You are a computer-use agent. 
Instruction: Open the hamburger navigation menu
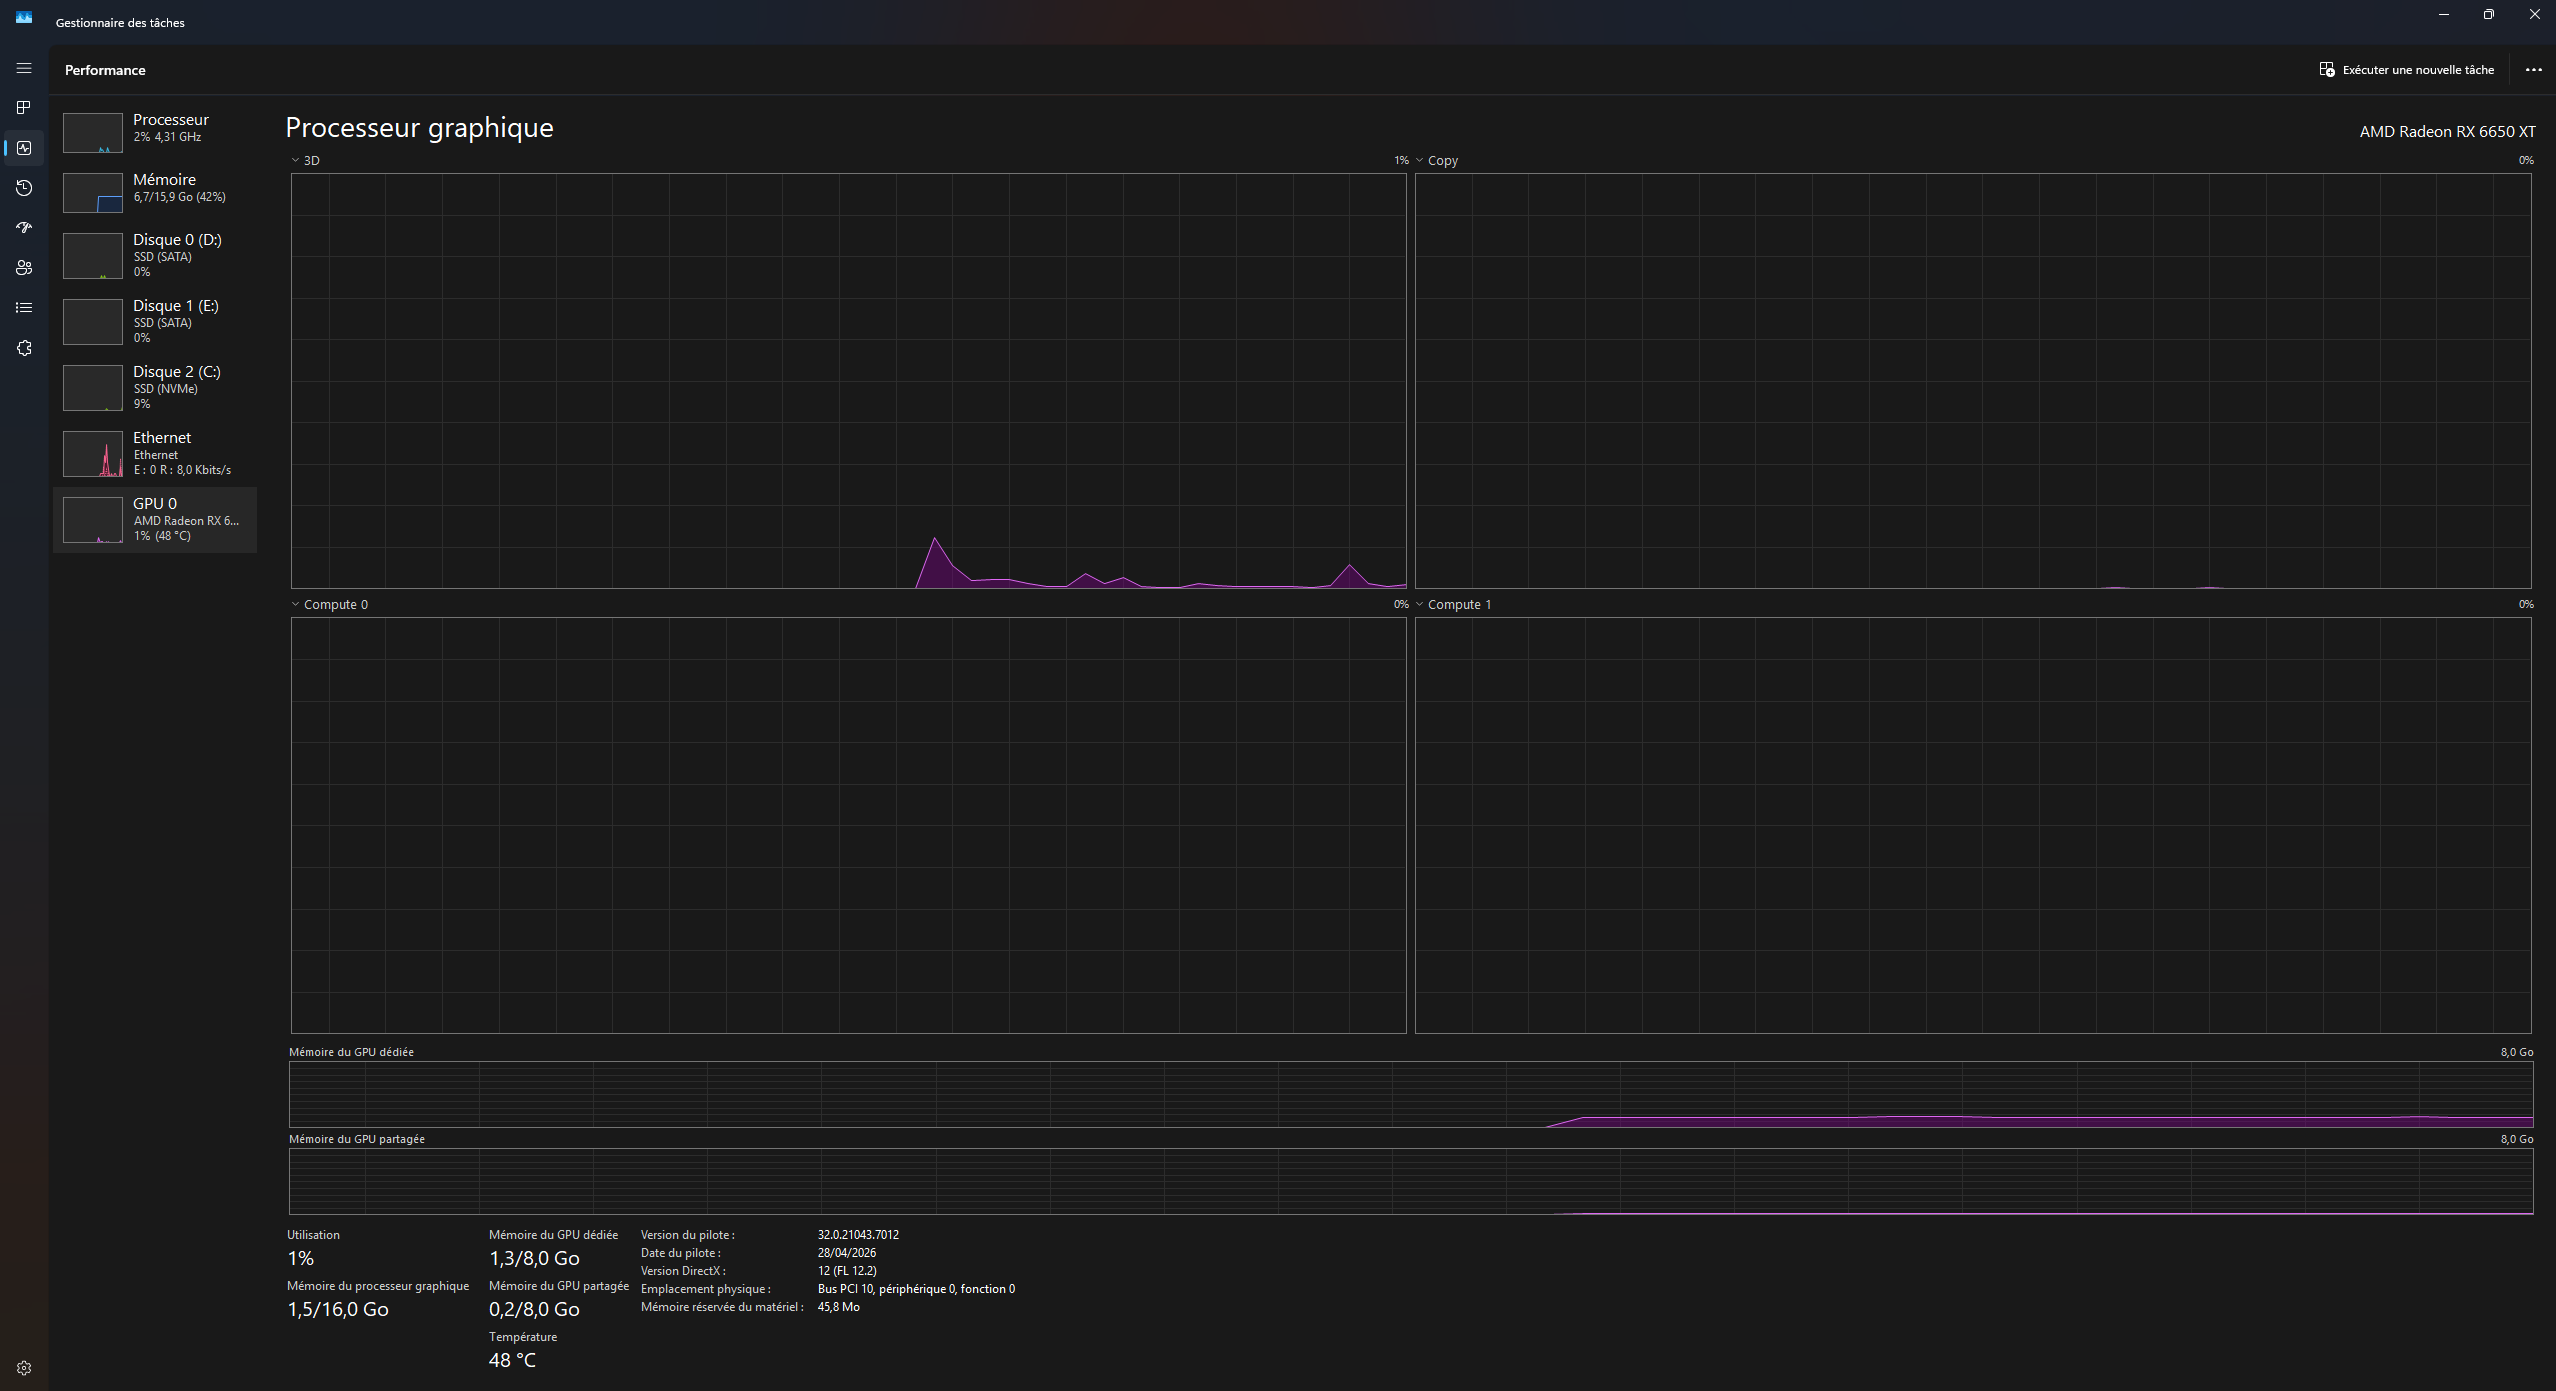[x=24, y=68]
